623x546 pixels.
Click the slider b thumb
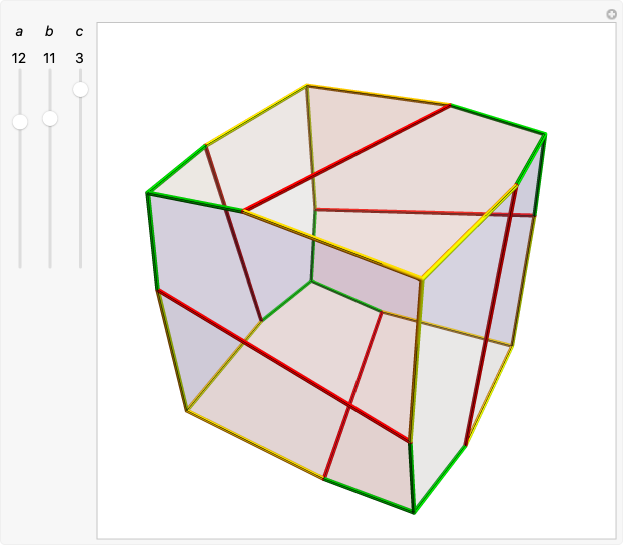coord(50,118)
